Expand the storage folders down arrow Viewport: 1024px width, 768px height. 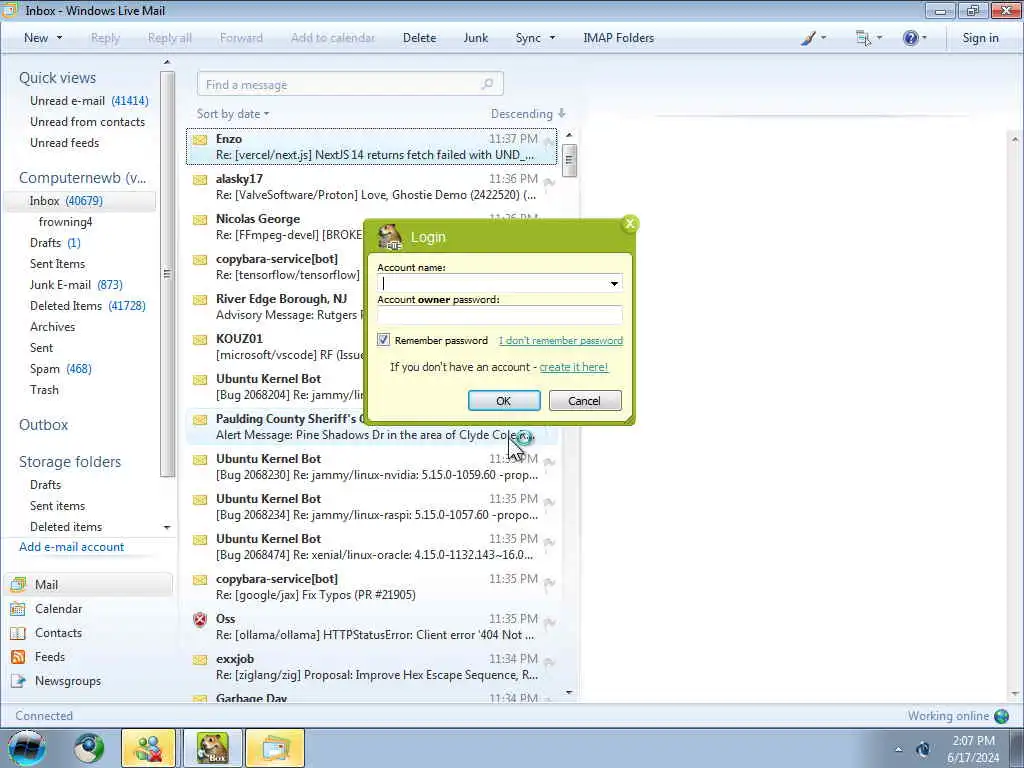167,527
